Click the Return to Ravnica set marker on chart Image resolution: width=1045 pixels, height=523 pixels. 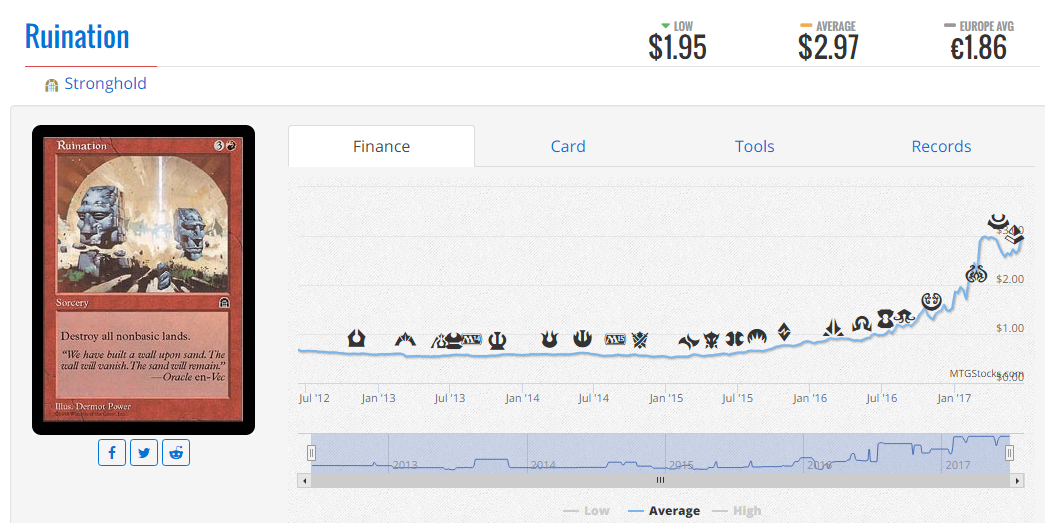357,338
